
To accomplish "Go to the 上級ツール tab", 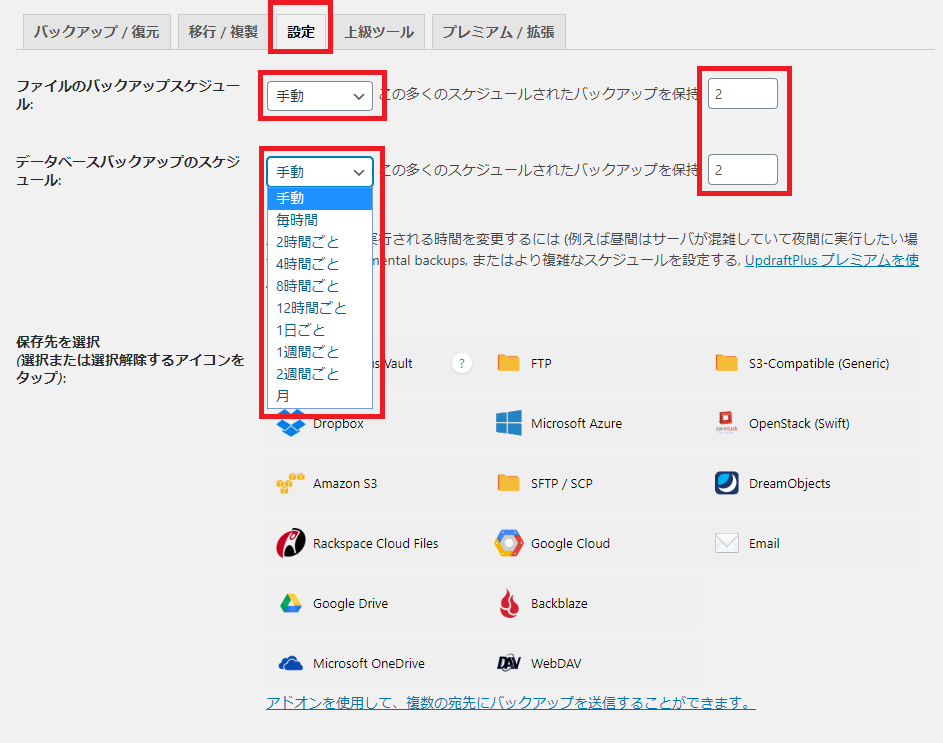I will click(x=379, y=32).
